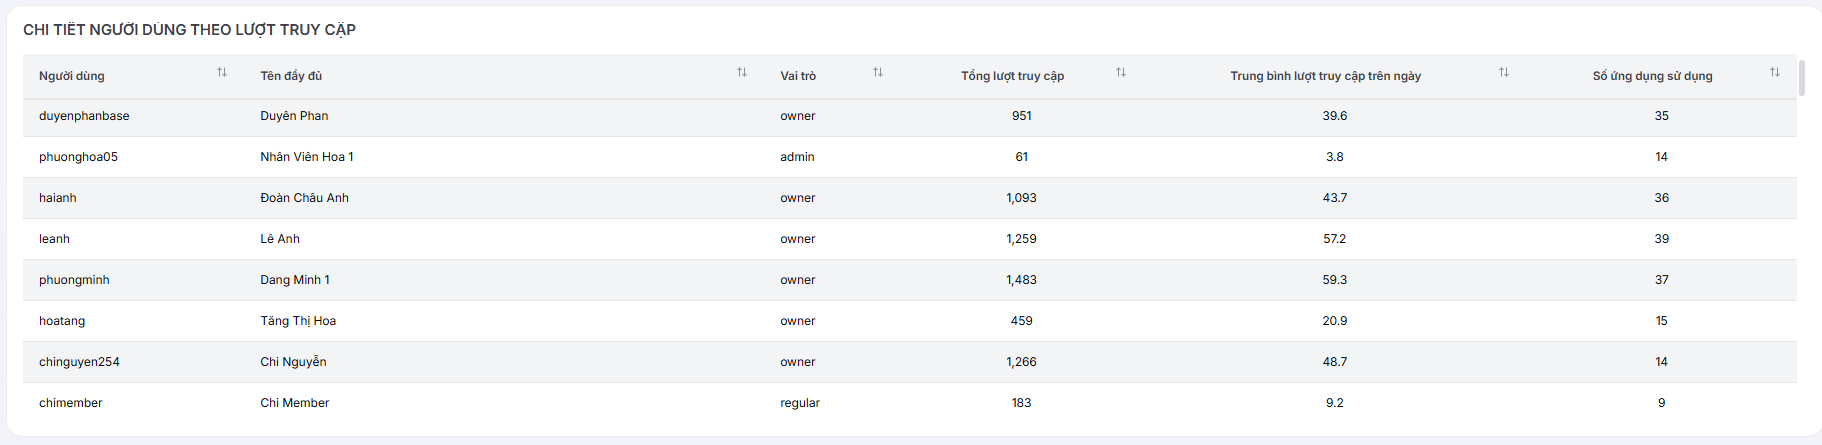Screen dimensions: 1822x445
Task: Sort by Người dùng column icon
Action: click(222, 72)
